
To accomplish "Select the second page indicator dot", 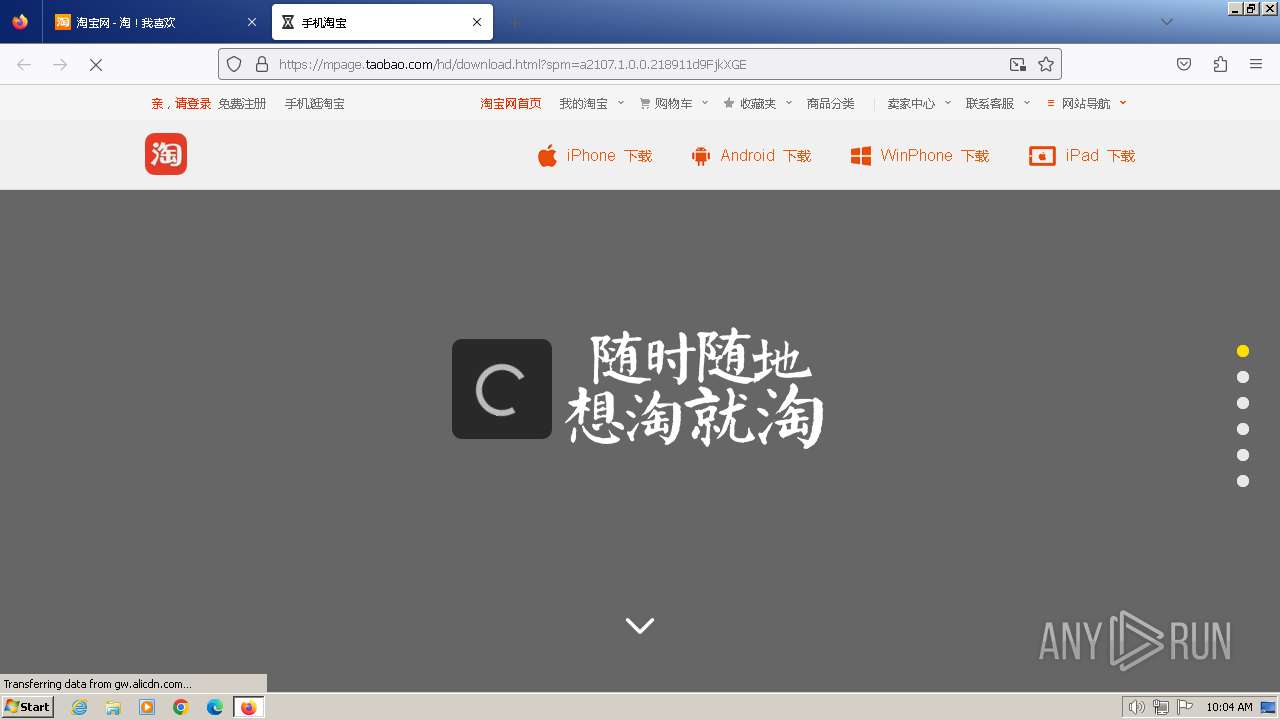I will [1243, 377].
